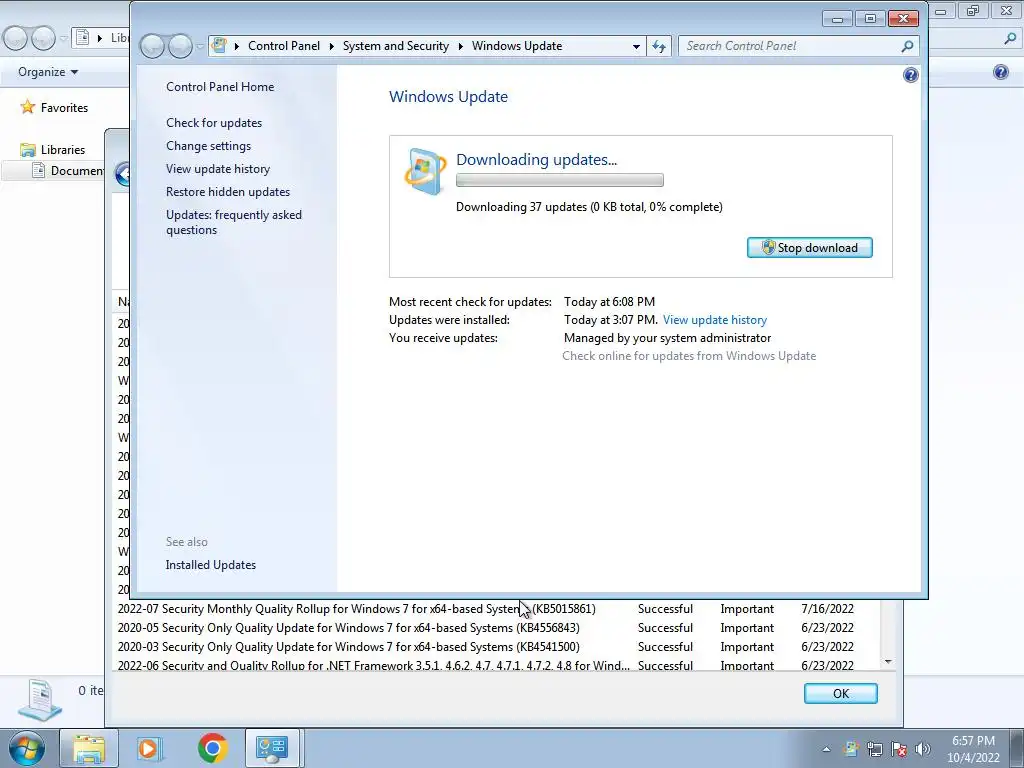Click the System and Security breadcrumb

pyautogui.click(x=396, y=46)
